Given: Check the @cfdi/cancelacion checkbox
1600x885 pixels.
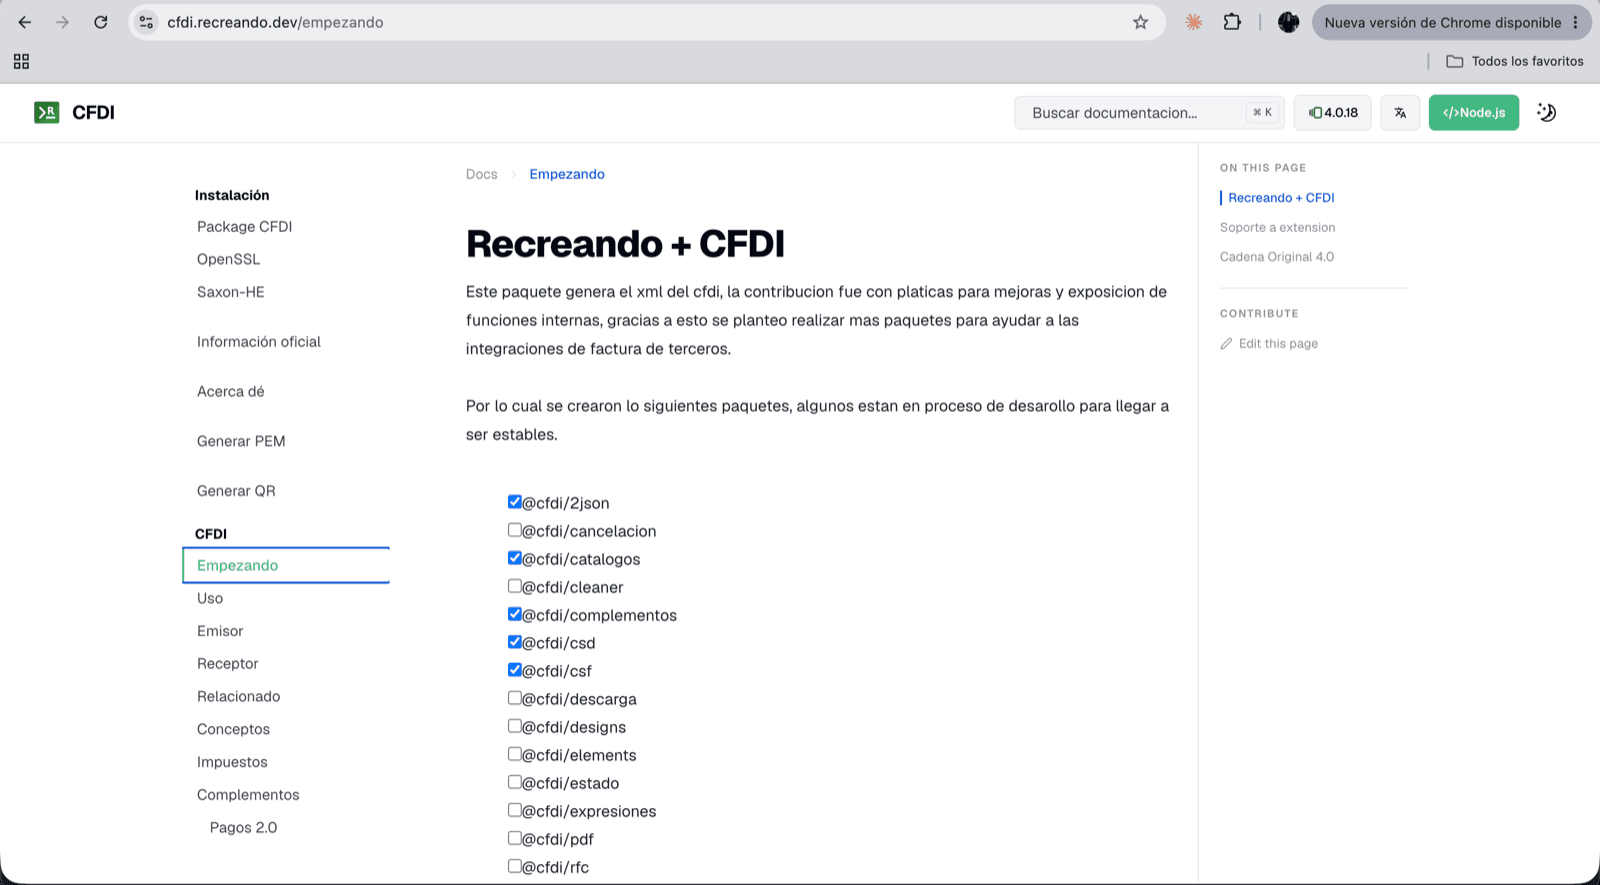Looking at the screenshot, I should (x=514, y=530).
